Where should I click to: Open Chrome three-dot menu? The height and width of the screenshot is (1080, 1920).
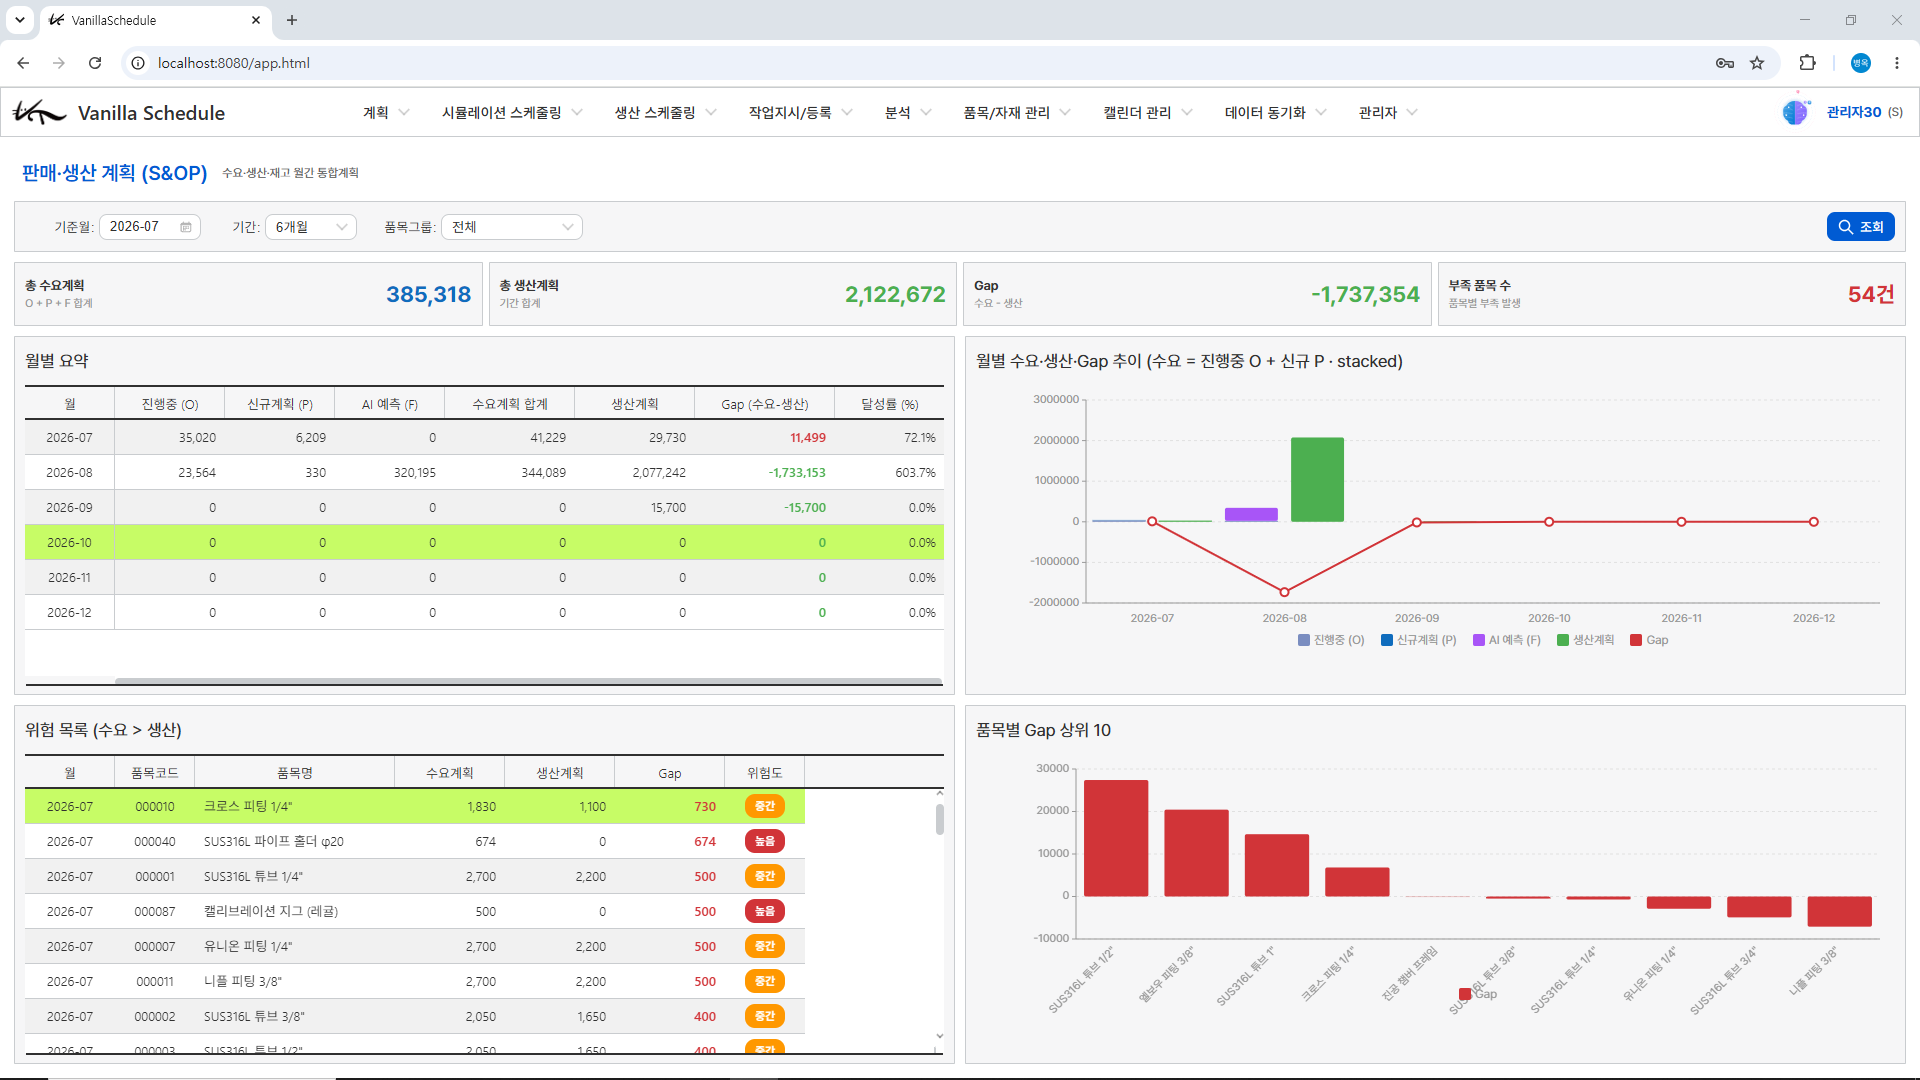(1897, 63)
